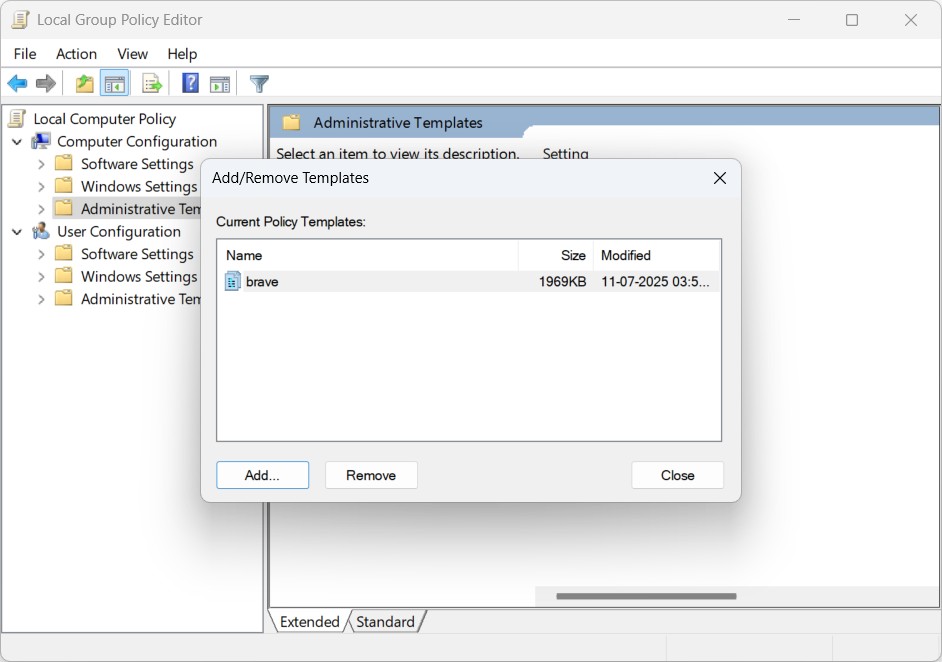
Task: Click the Add button to add a template
Action: 262,475
